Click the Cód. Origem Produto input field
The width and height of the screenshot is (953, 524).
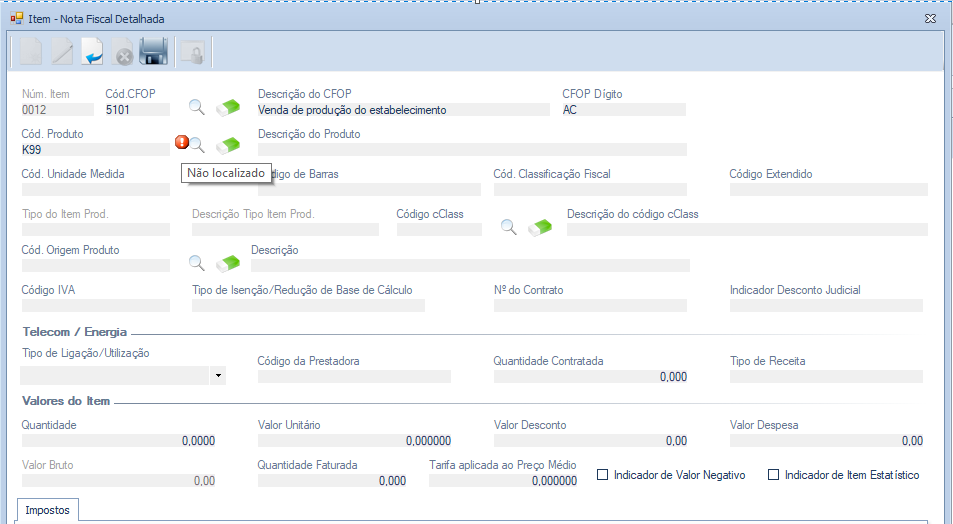[95, 266]
